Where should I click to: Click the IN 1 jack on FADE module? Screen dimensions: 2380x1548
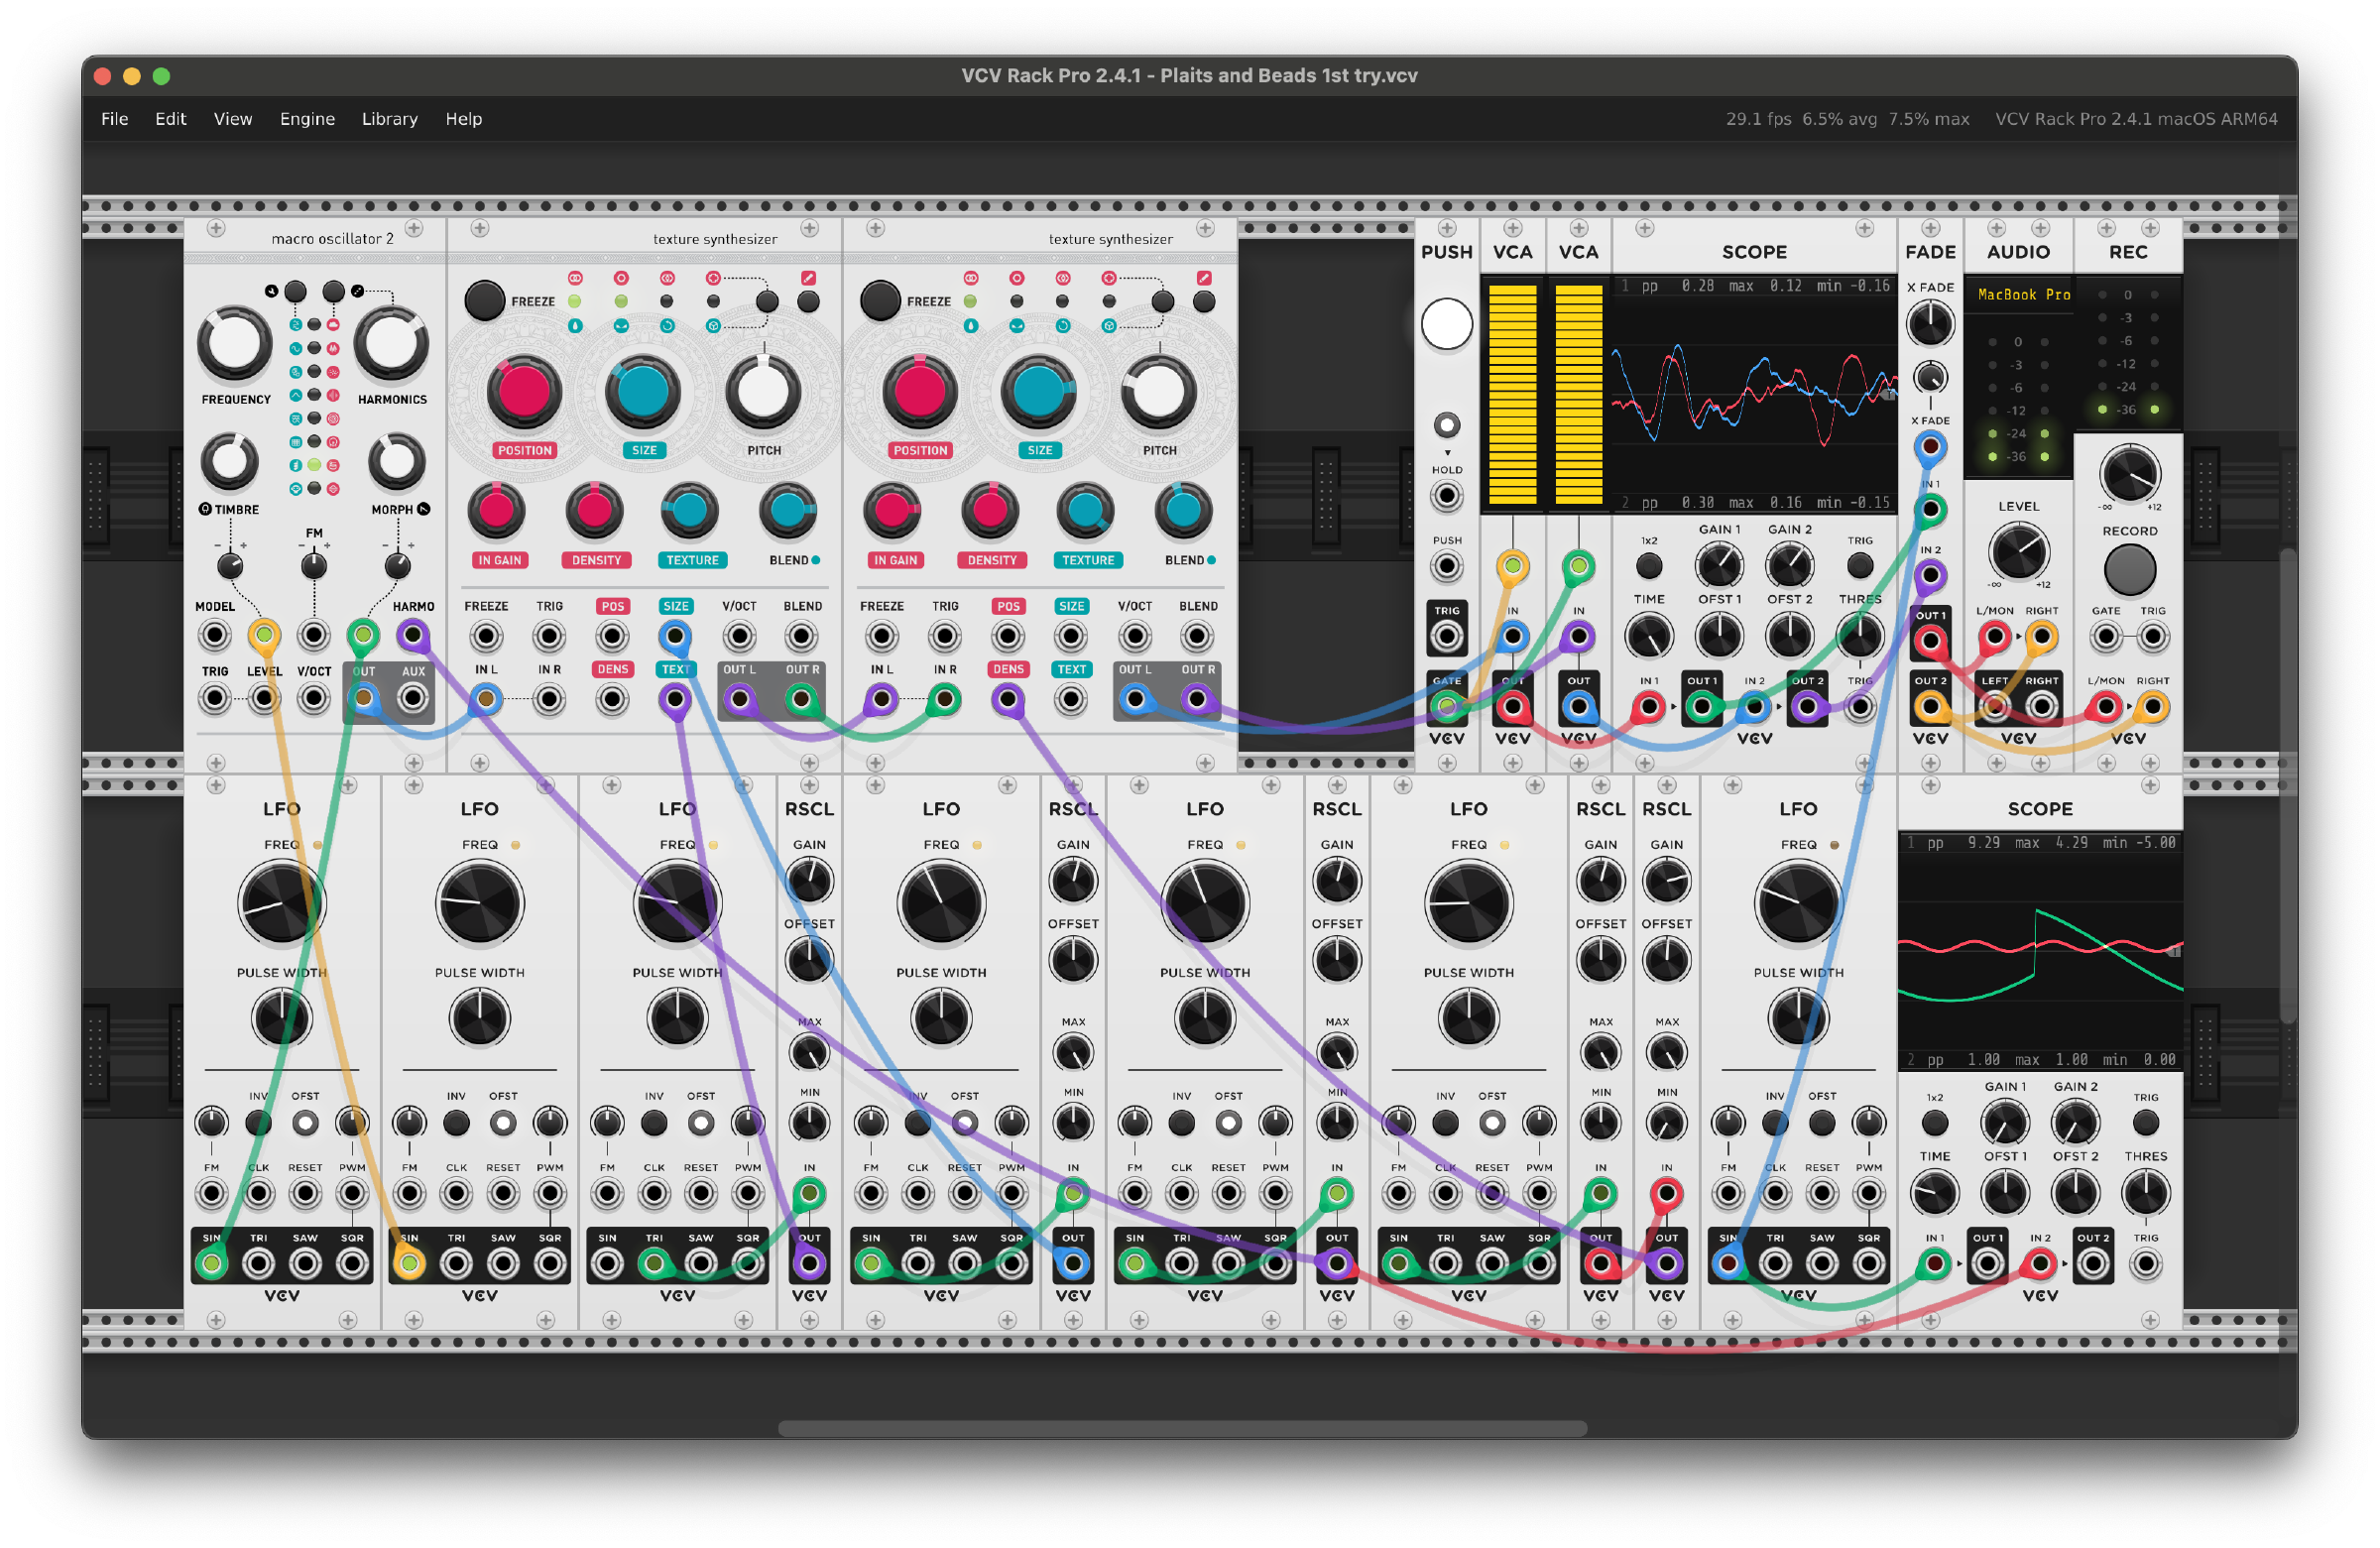[x=1930, y=510]
